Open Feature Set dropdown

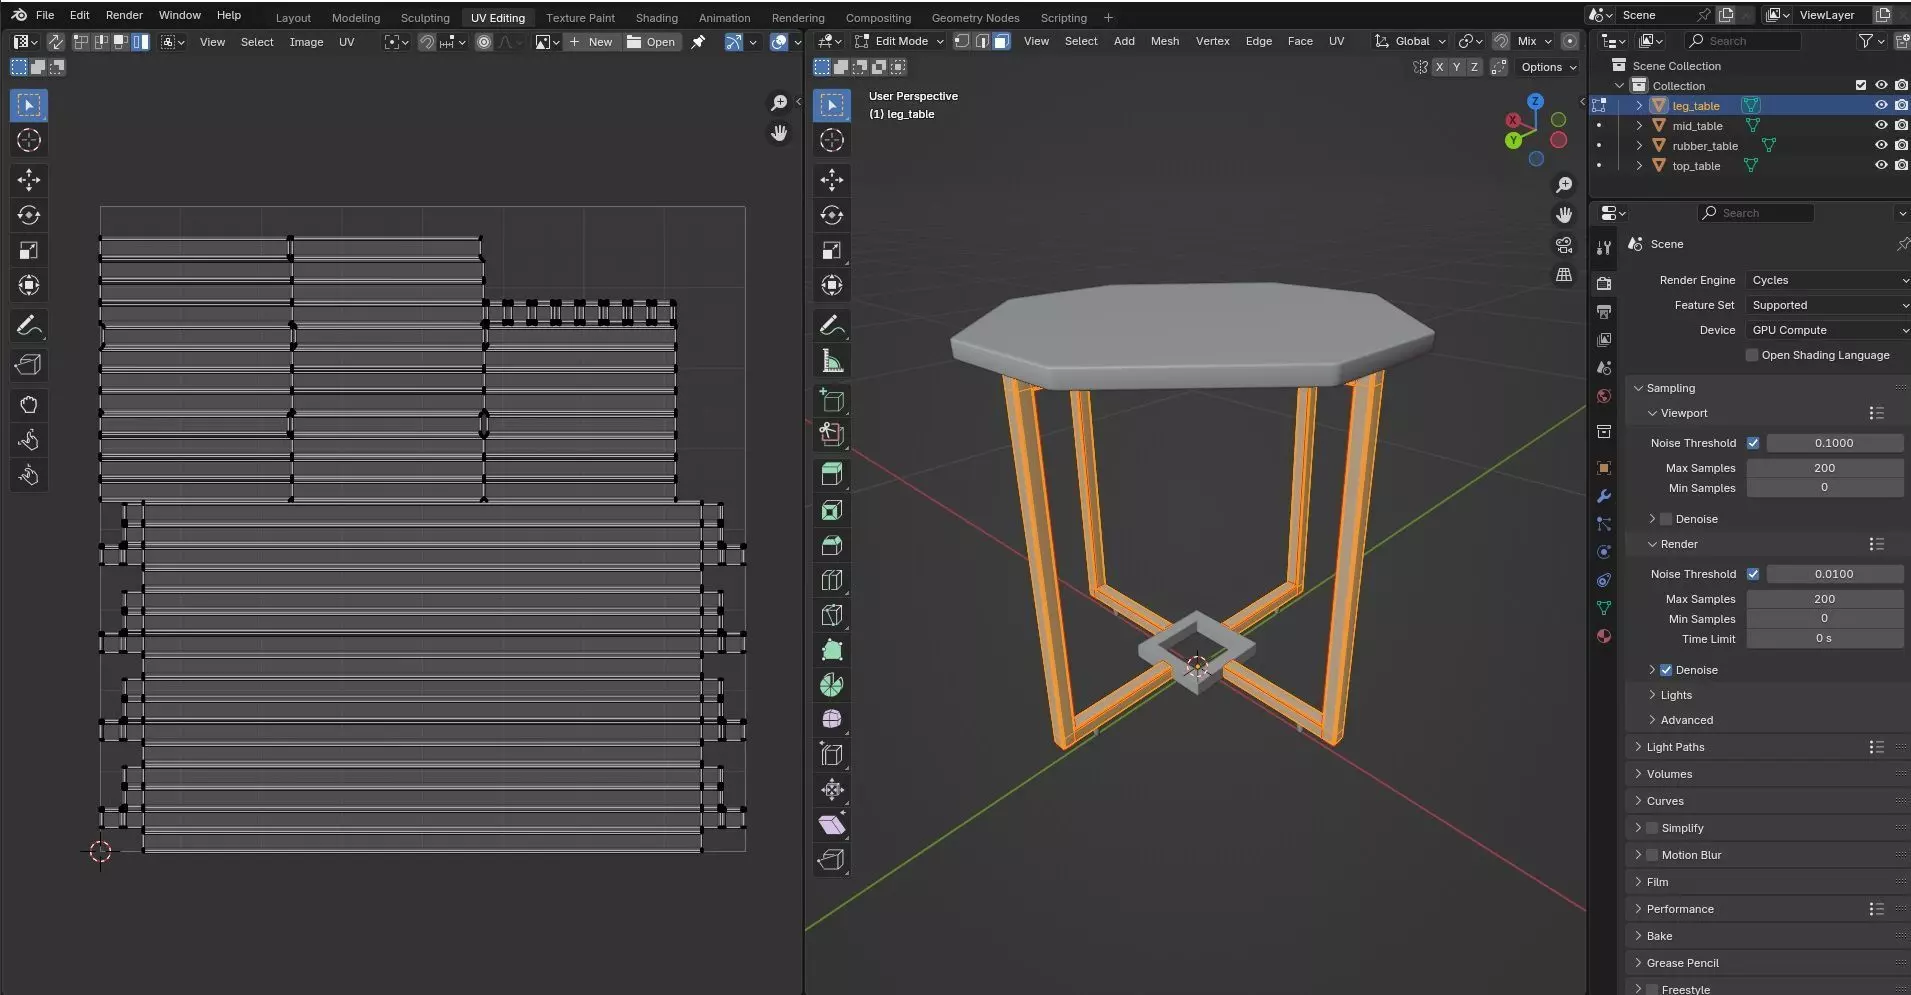pos(1827,305)
